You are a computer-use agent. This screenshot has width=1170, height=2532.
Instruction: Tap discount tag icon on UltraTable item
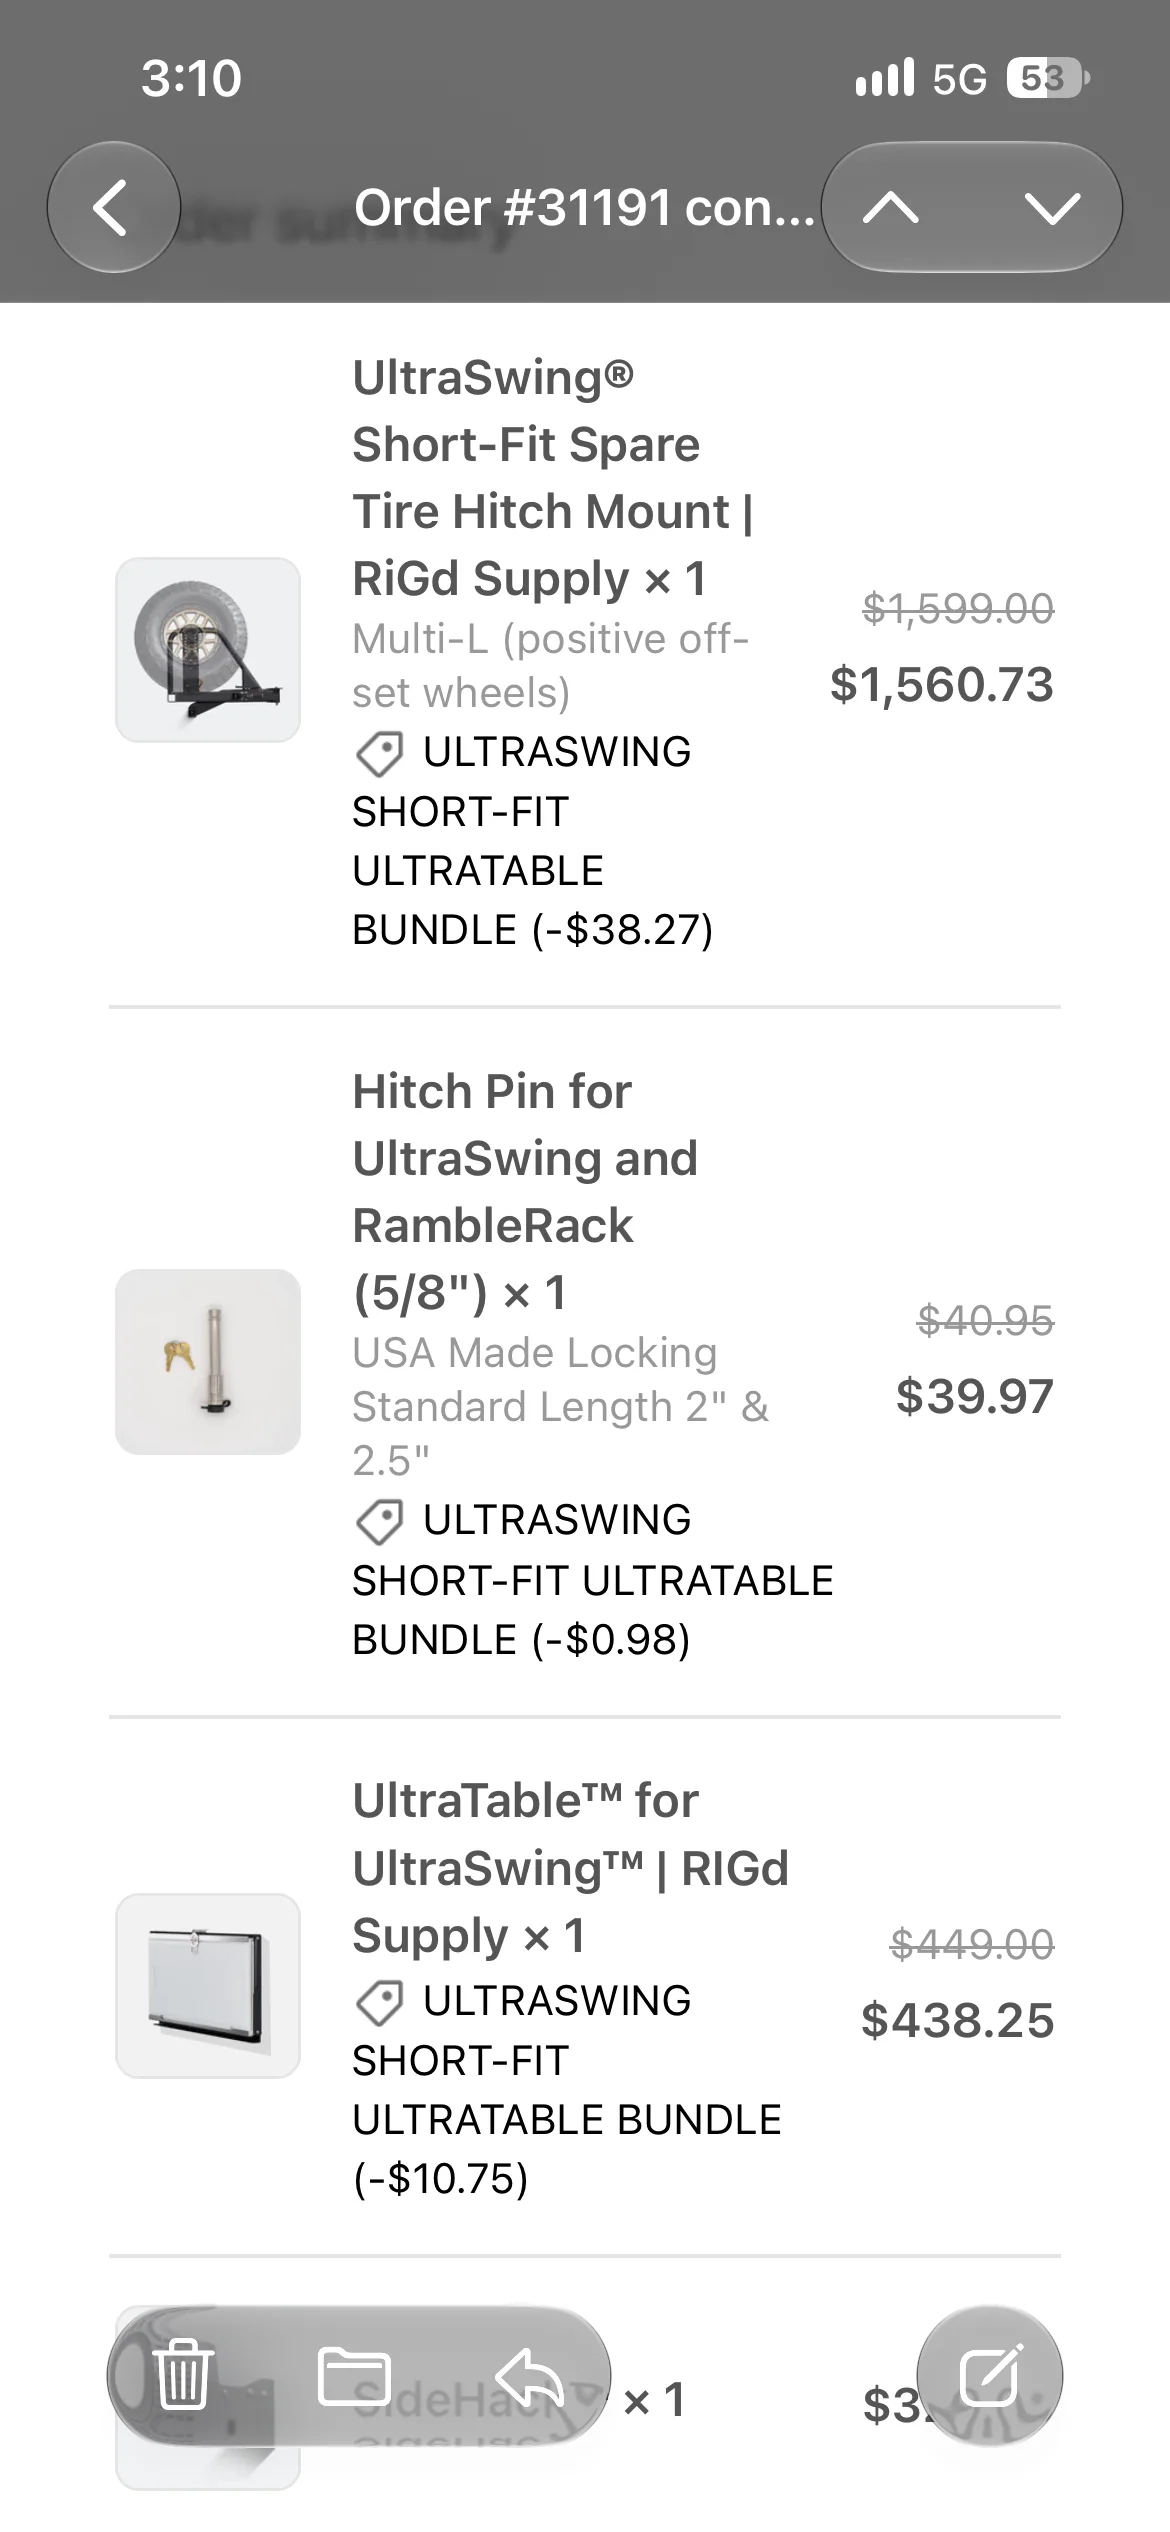pos(380,2002)
